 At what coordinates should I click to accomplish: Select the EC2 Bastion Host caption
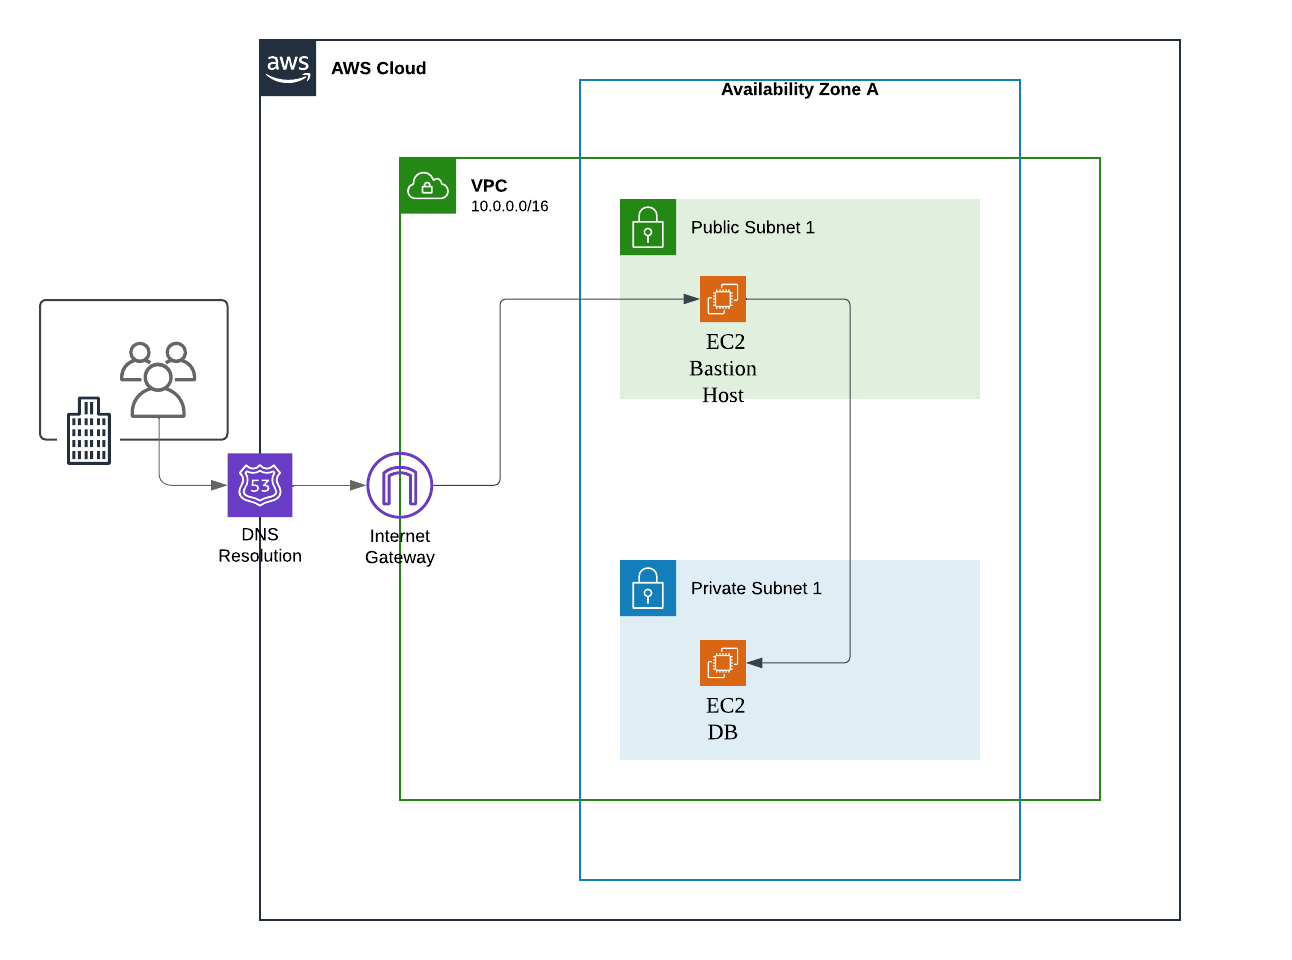pyautogui.click(x=723, y=368)
